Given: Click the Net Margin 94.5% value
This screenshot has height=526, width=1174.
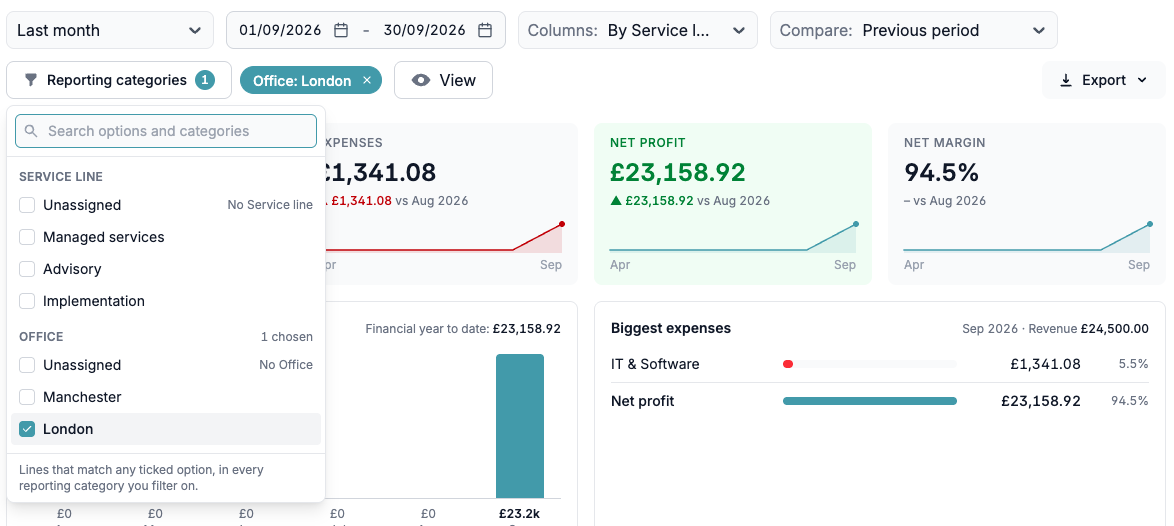Looking at the screenshot, I should coord(941,173).
